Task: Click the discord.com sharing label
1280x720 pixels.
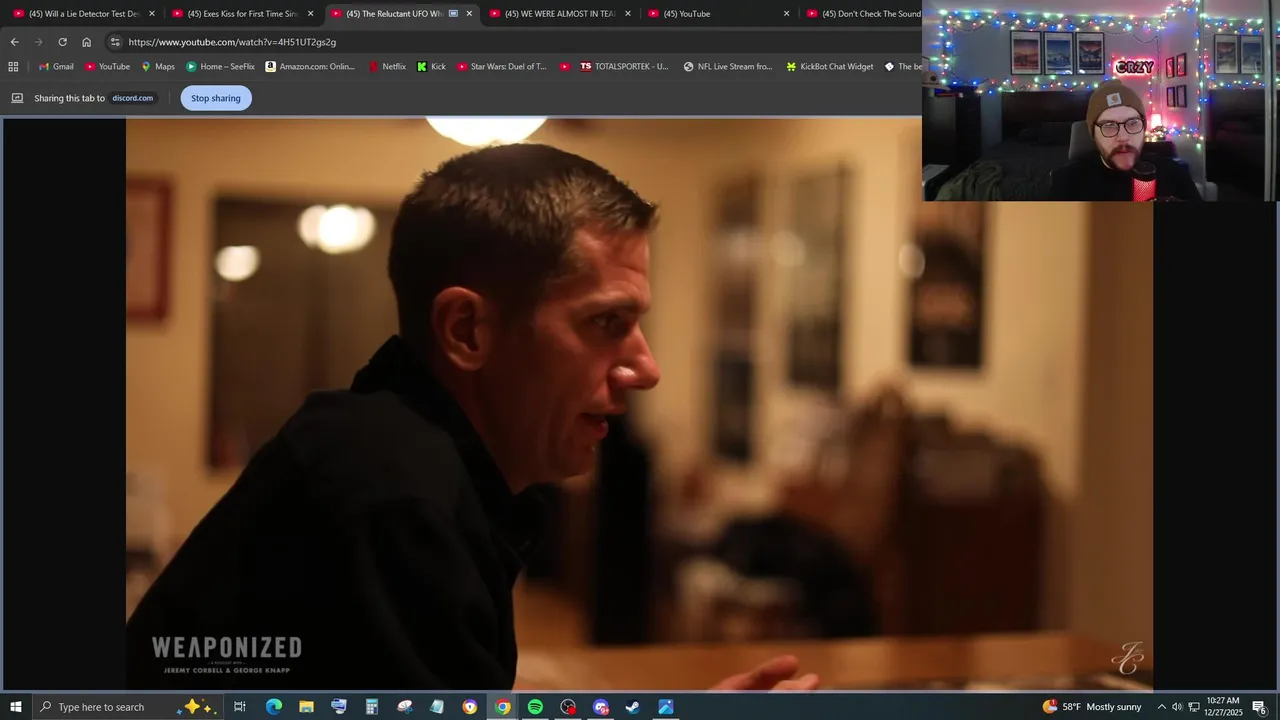Action: pos(132,98)
